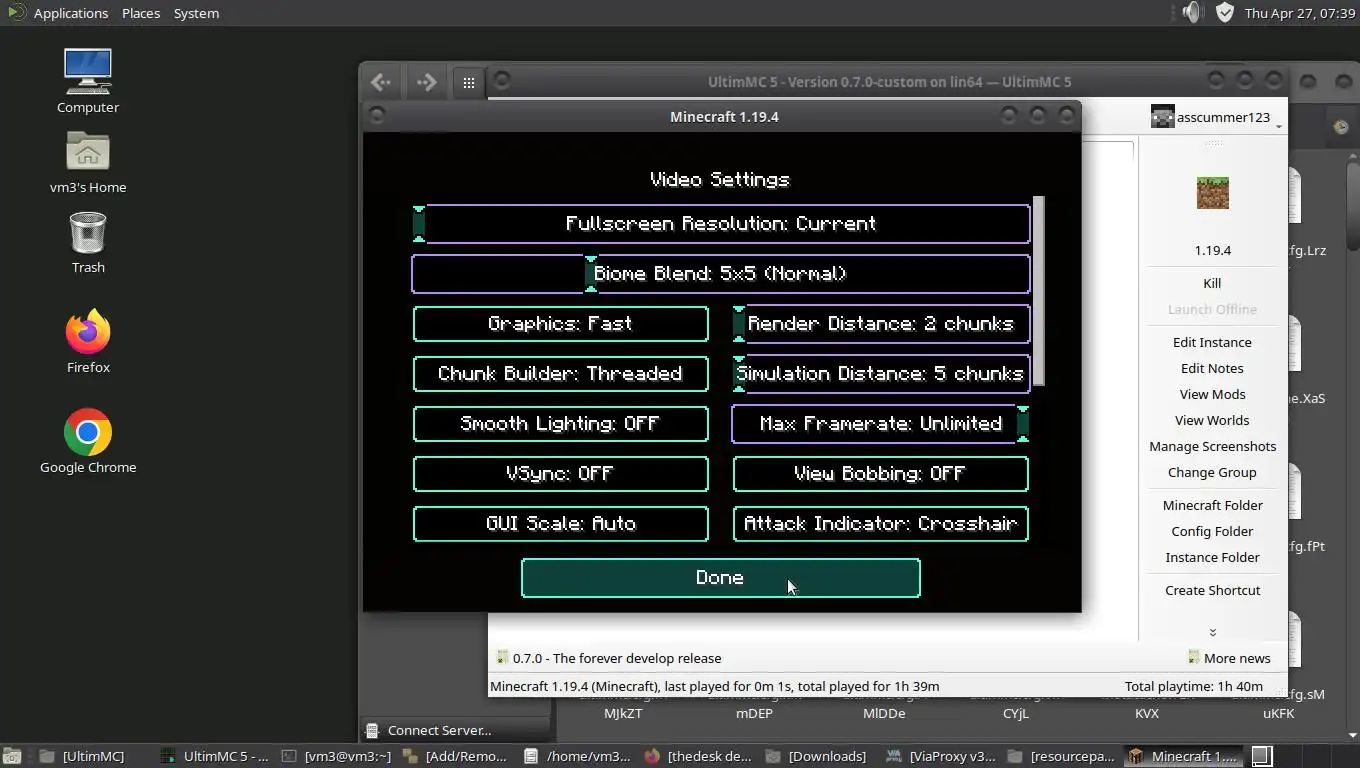Image resolution: width=1360 pixels, height=768 pixels.
Task: Open Instance Folder from UltimMC sidebar
Action: [x=1212, y=557]
